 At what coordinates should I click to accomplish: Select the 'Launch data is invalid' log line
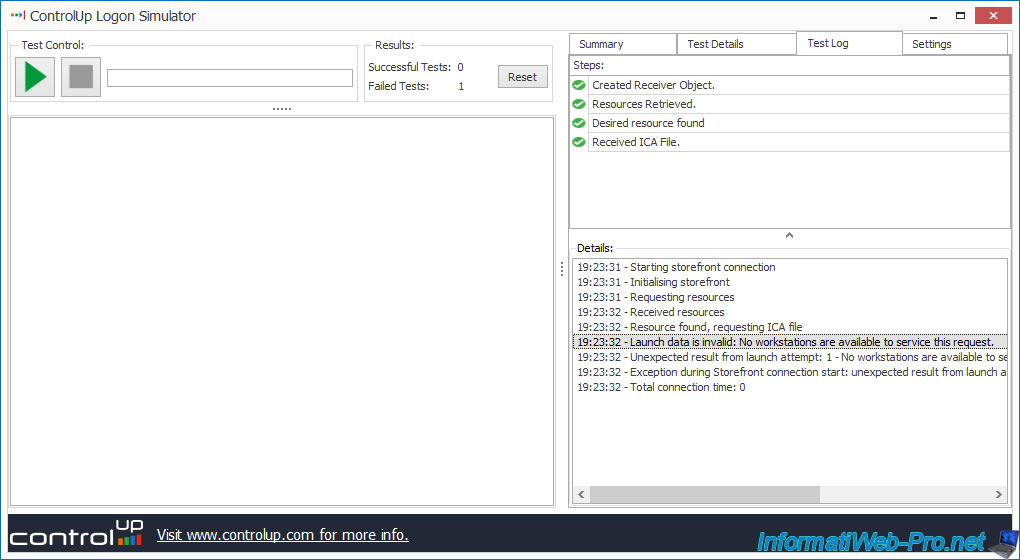point(790,342)
